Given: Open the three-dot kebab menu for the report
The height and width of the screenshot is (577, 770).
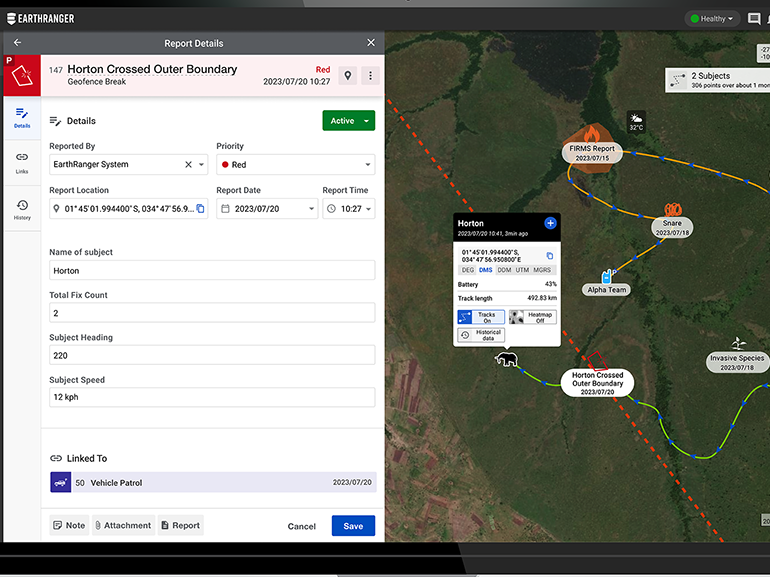Looking at the screenshot, I should point(370,76).
